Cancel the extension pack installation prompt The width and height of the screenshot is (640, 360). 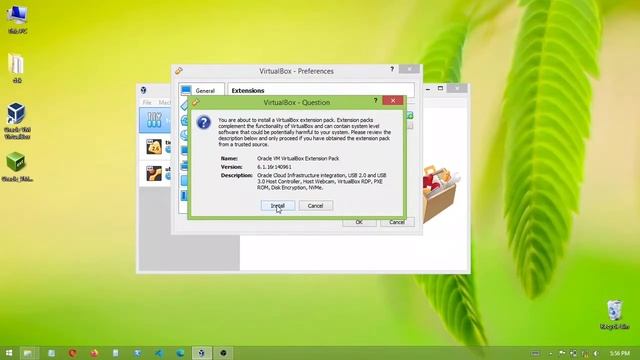point(316,206)
